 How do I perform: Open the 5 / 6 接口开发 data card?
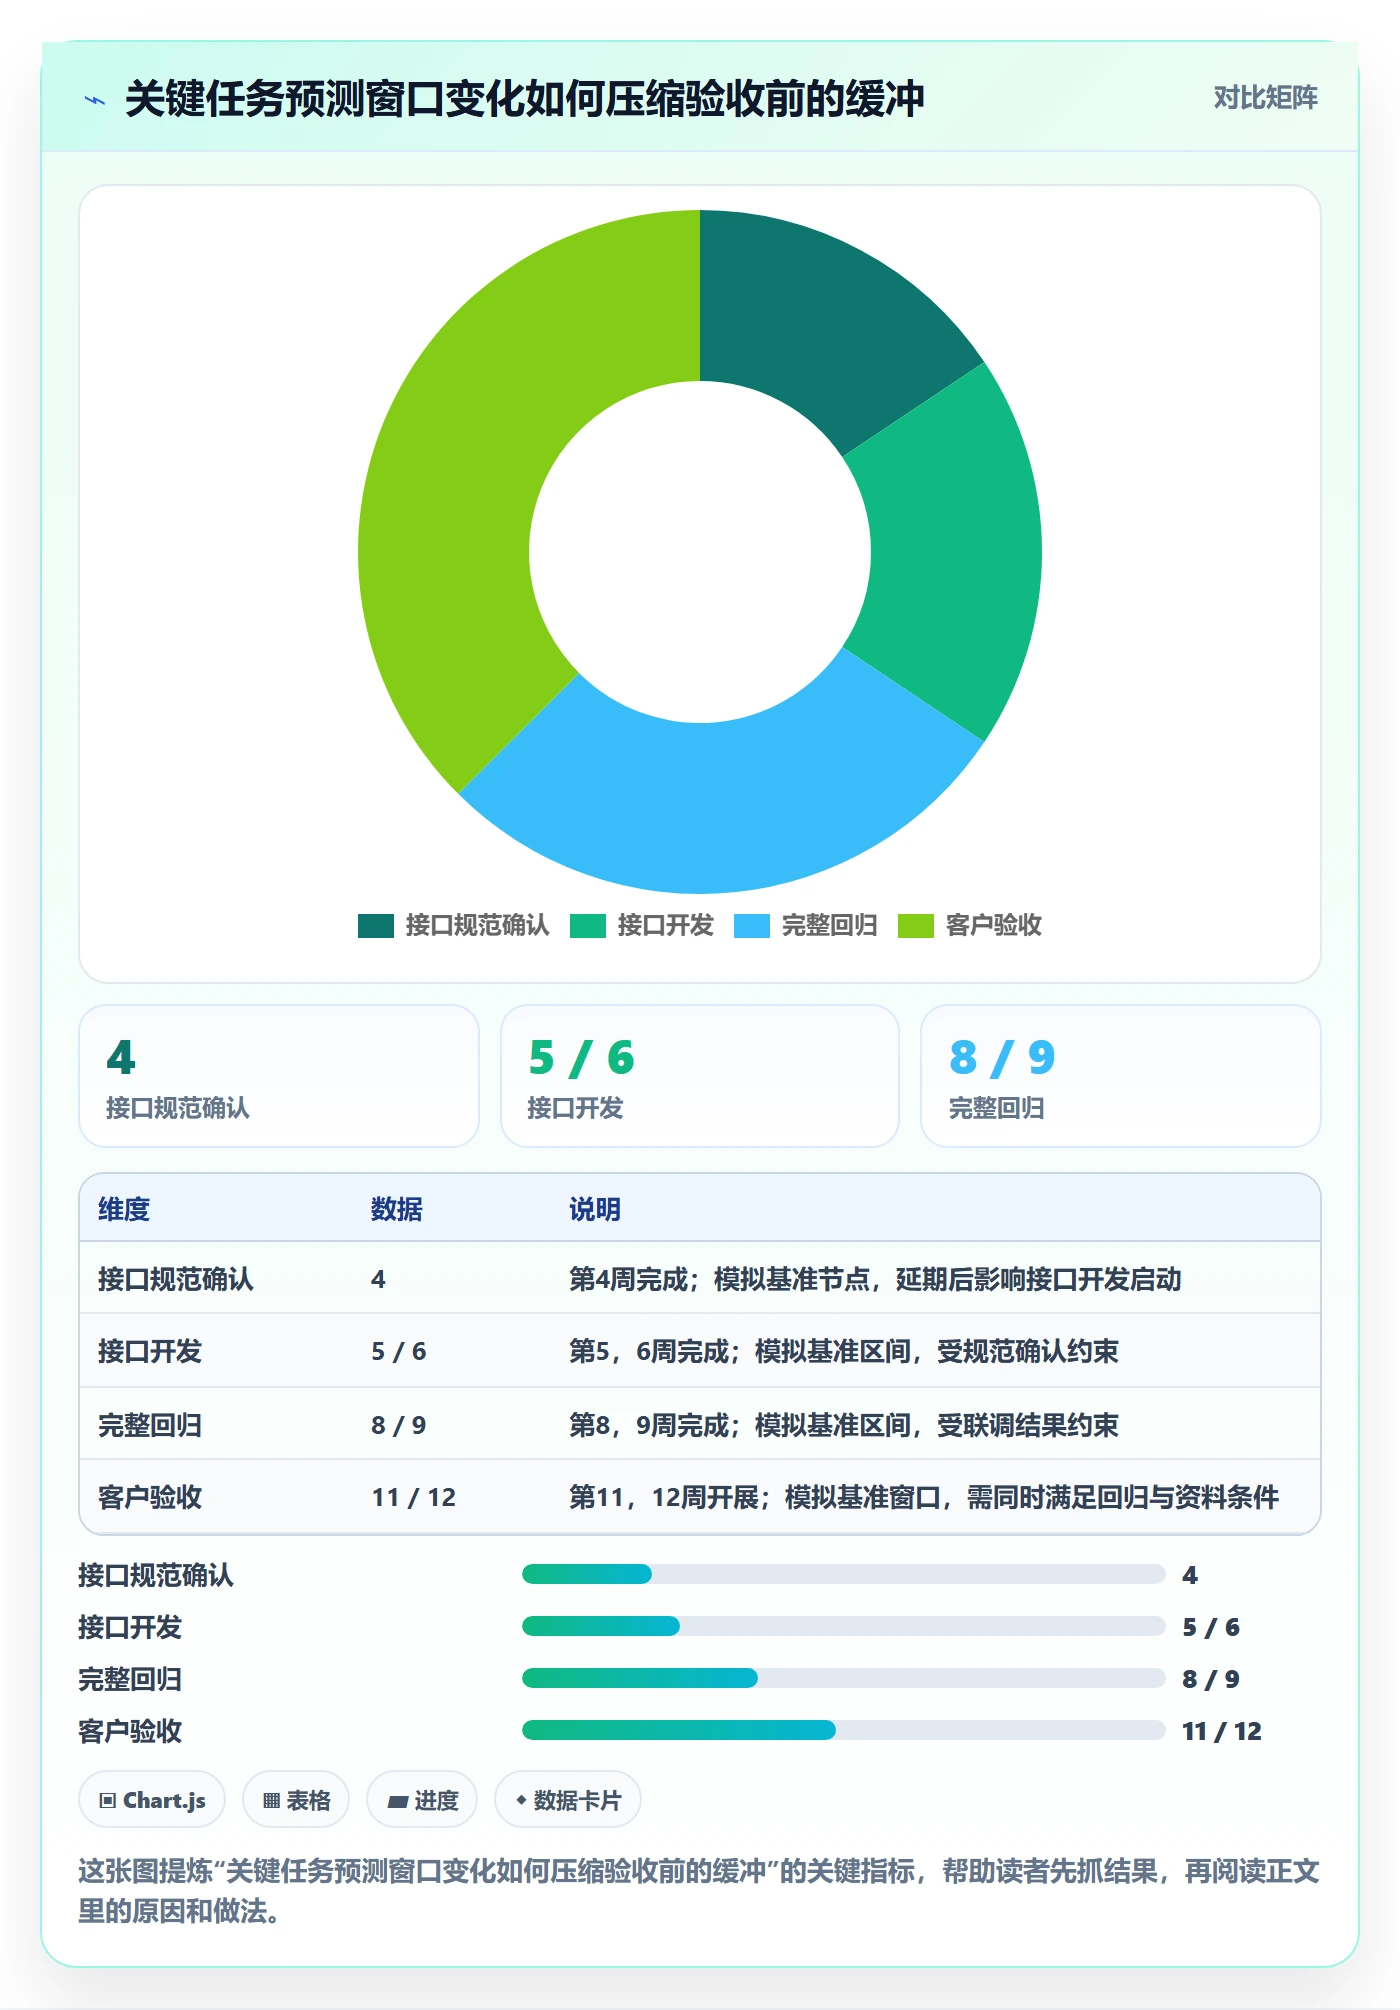[x=700, y=1076]
